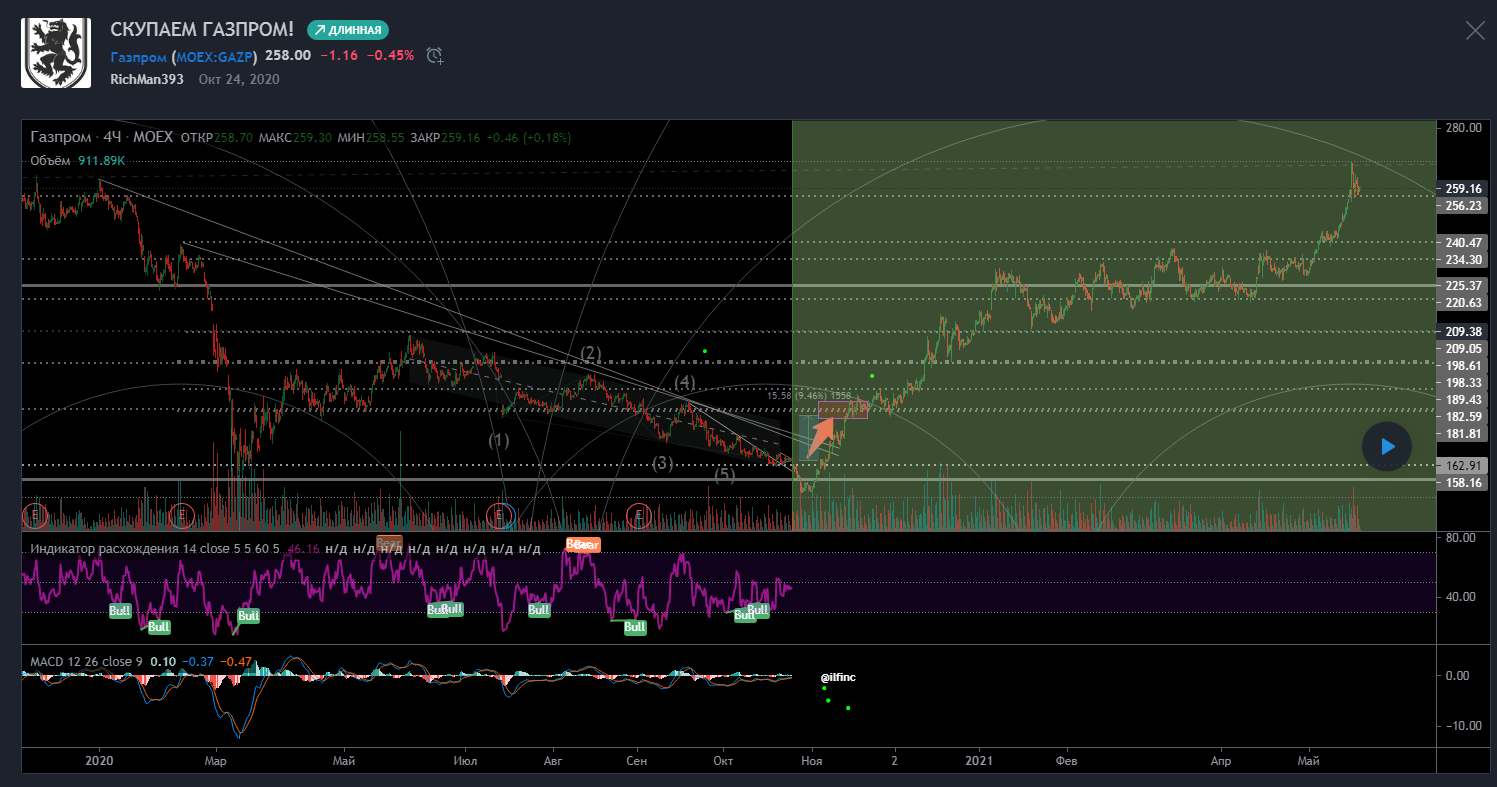Click the divergence indicator value 46.16
Screen dimensions: 1497x787
(302, 548)
